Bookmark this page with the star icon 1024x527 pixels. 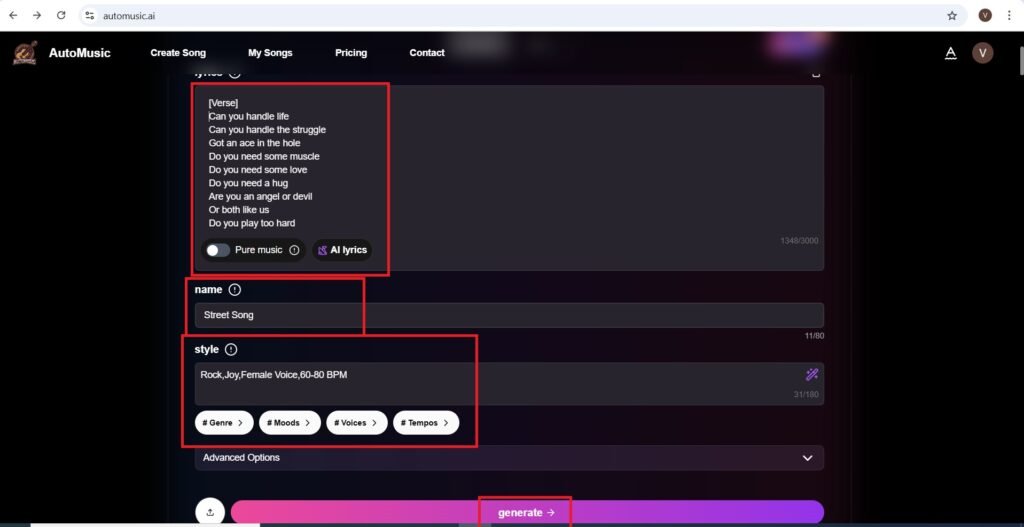[952, 16]
